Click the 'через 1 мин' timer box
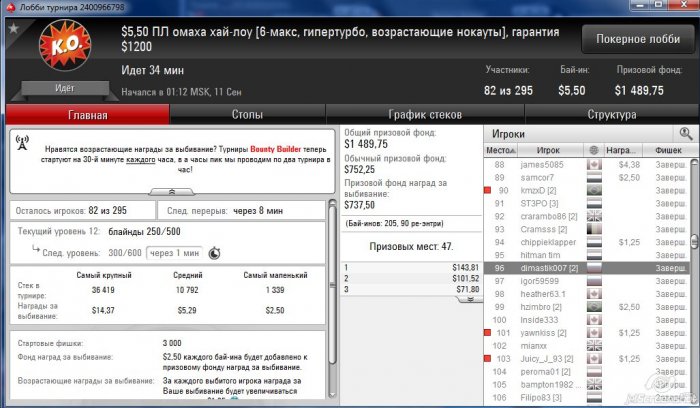Screen dimensions: 700x408 pyautogui.click(x=174, y=253)
